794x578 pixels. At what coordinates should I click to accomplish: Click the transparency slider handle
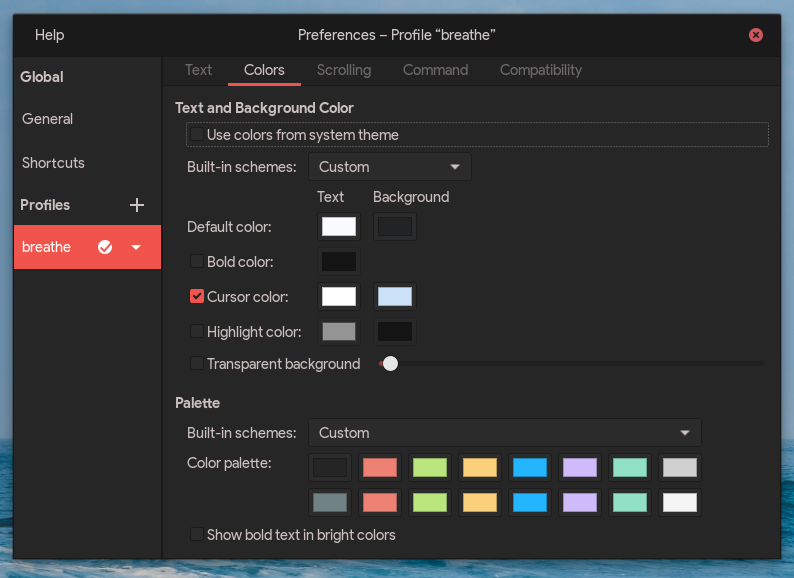point(390,364)
